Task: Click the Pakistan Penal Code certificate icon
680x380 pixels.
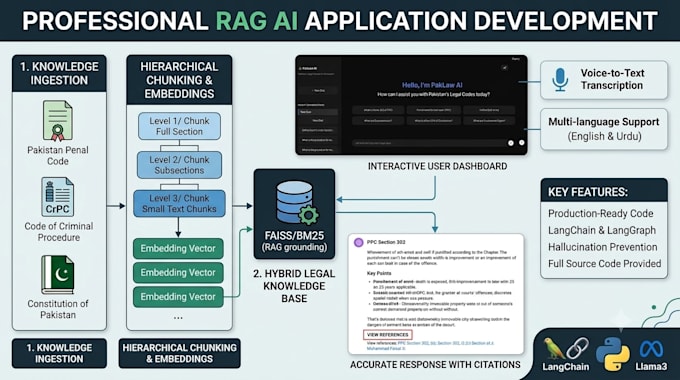Action: 58,121
